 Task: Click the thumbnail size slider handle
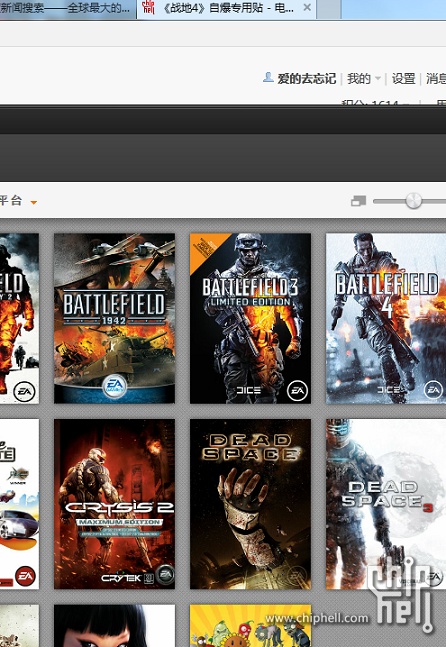(x=413, y=201)
